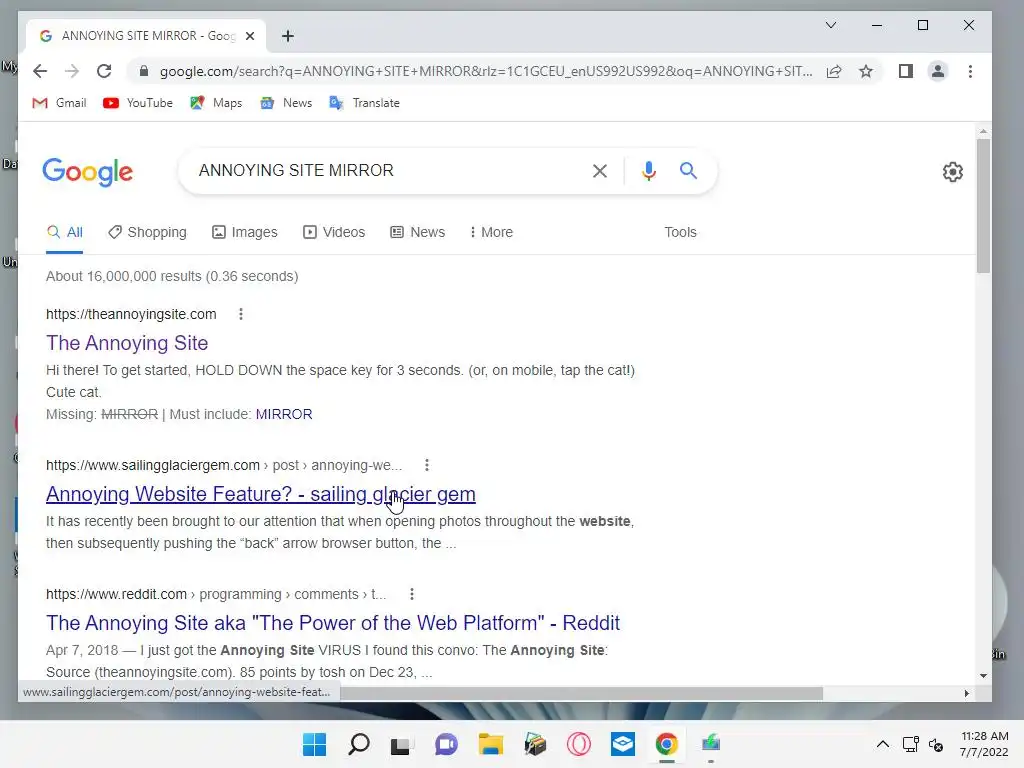Open Annoying Website Feature sailing glacier gem
Viewport: 1024px width, 768px height.
[x=261, y=494]
